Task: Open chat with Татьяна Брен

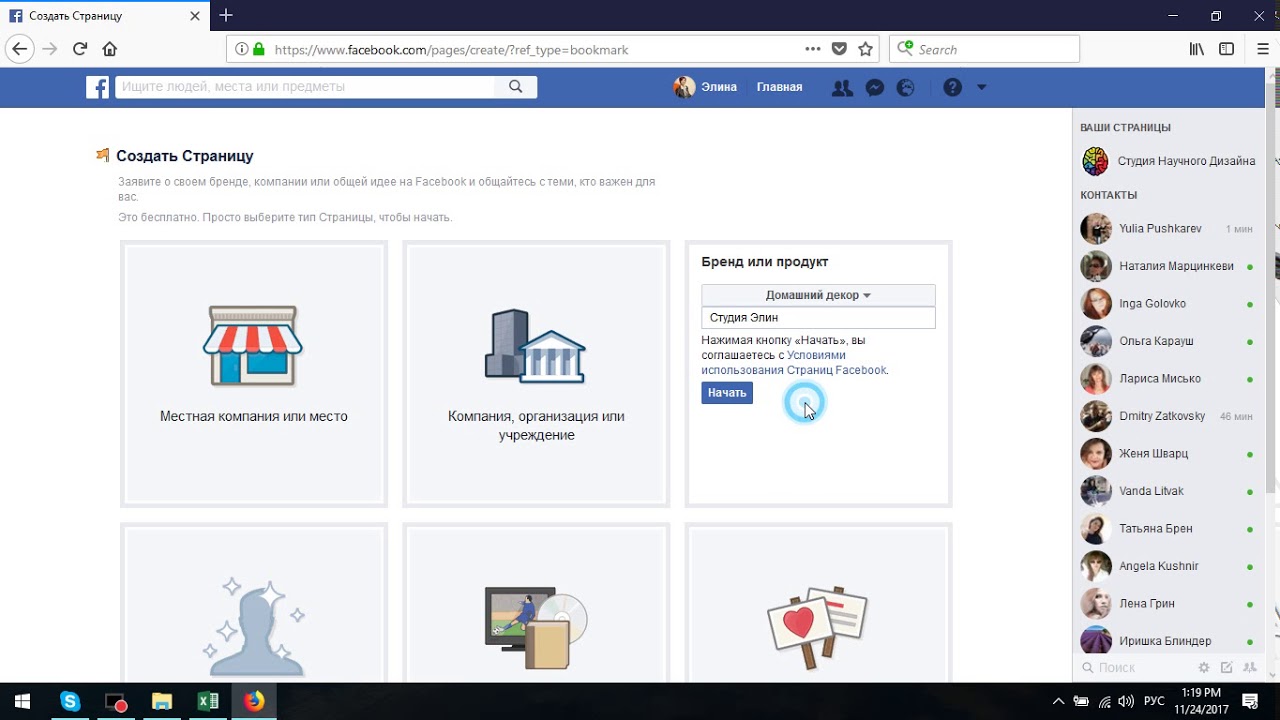Action: (x=1168, y=529)
